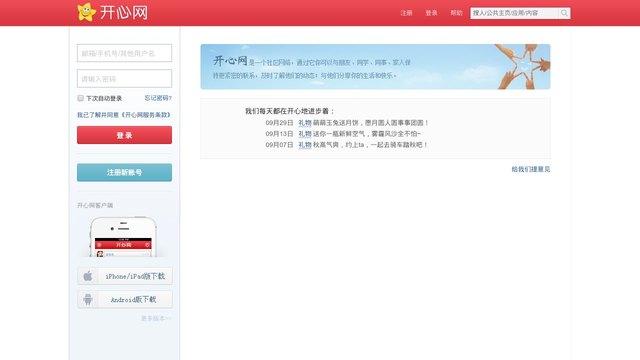Screen dimensions: 640x360
Task: Focus the header search box
Action: click(514, 13)
